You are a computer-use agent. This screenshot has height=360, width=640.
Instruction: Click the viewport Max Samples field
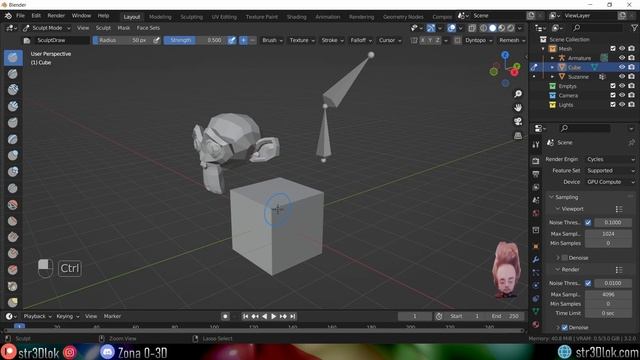[608, 234]
